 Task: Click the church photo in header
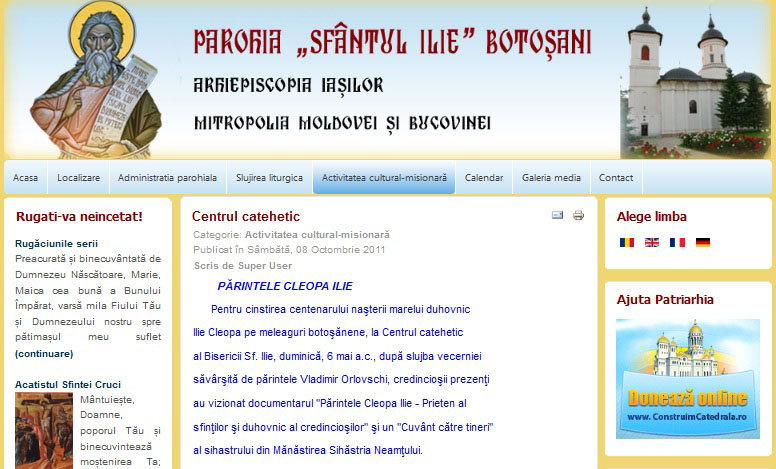coord(695,82)
